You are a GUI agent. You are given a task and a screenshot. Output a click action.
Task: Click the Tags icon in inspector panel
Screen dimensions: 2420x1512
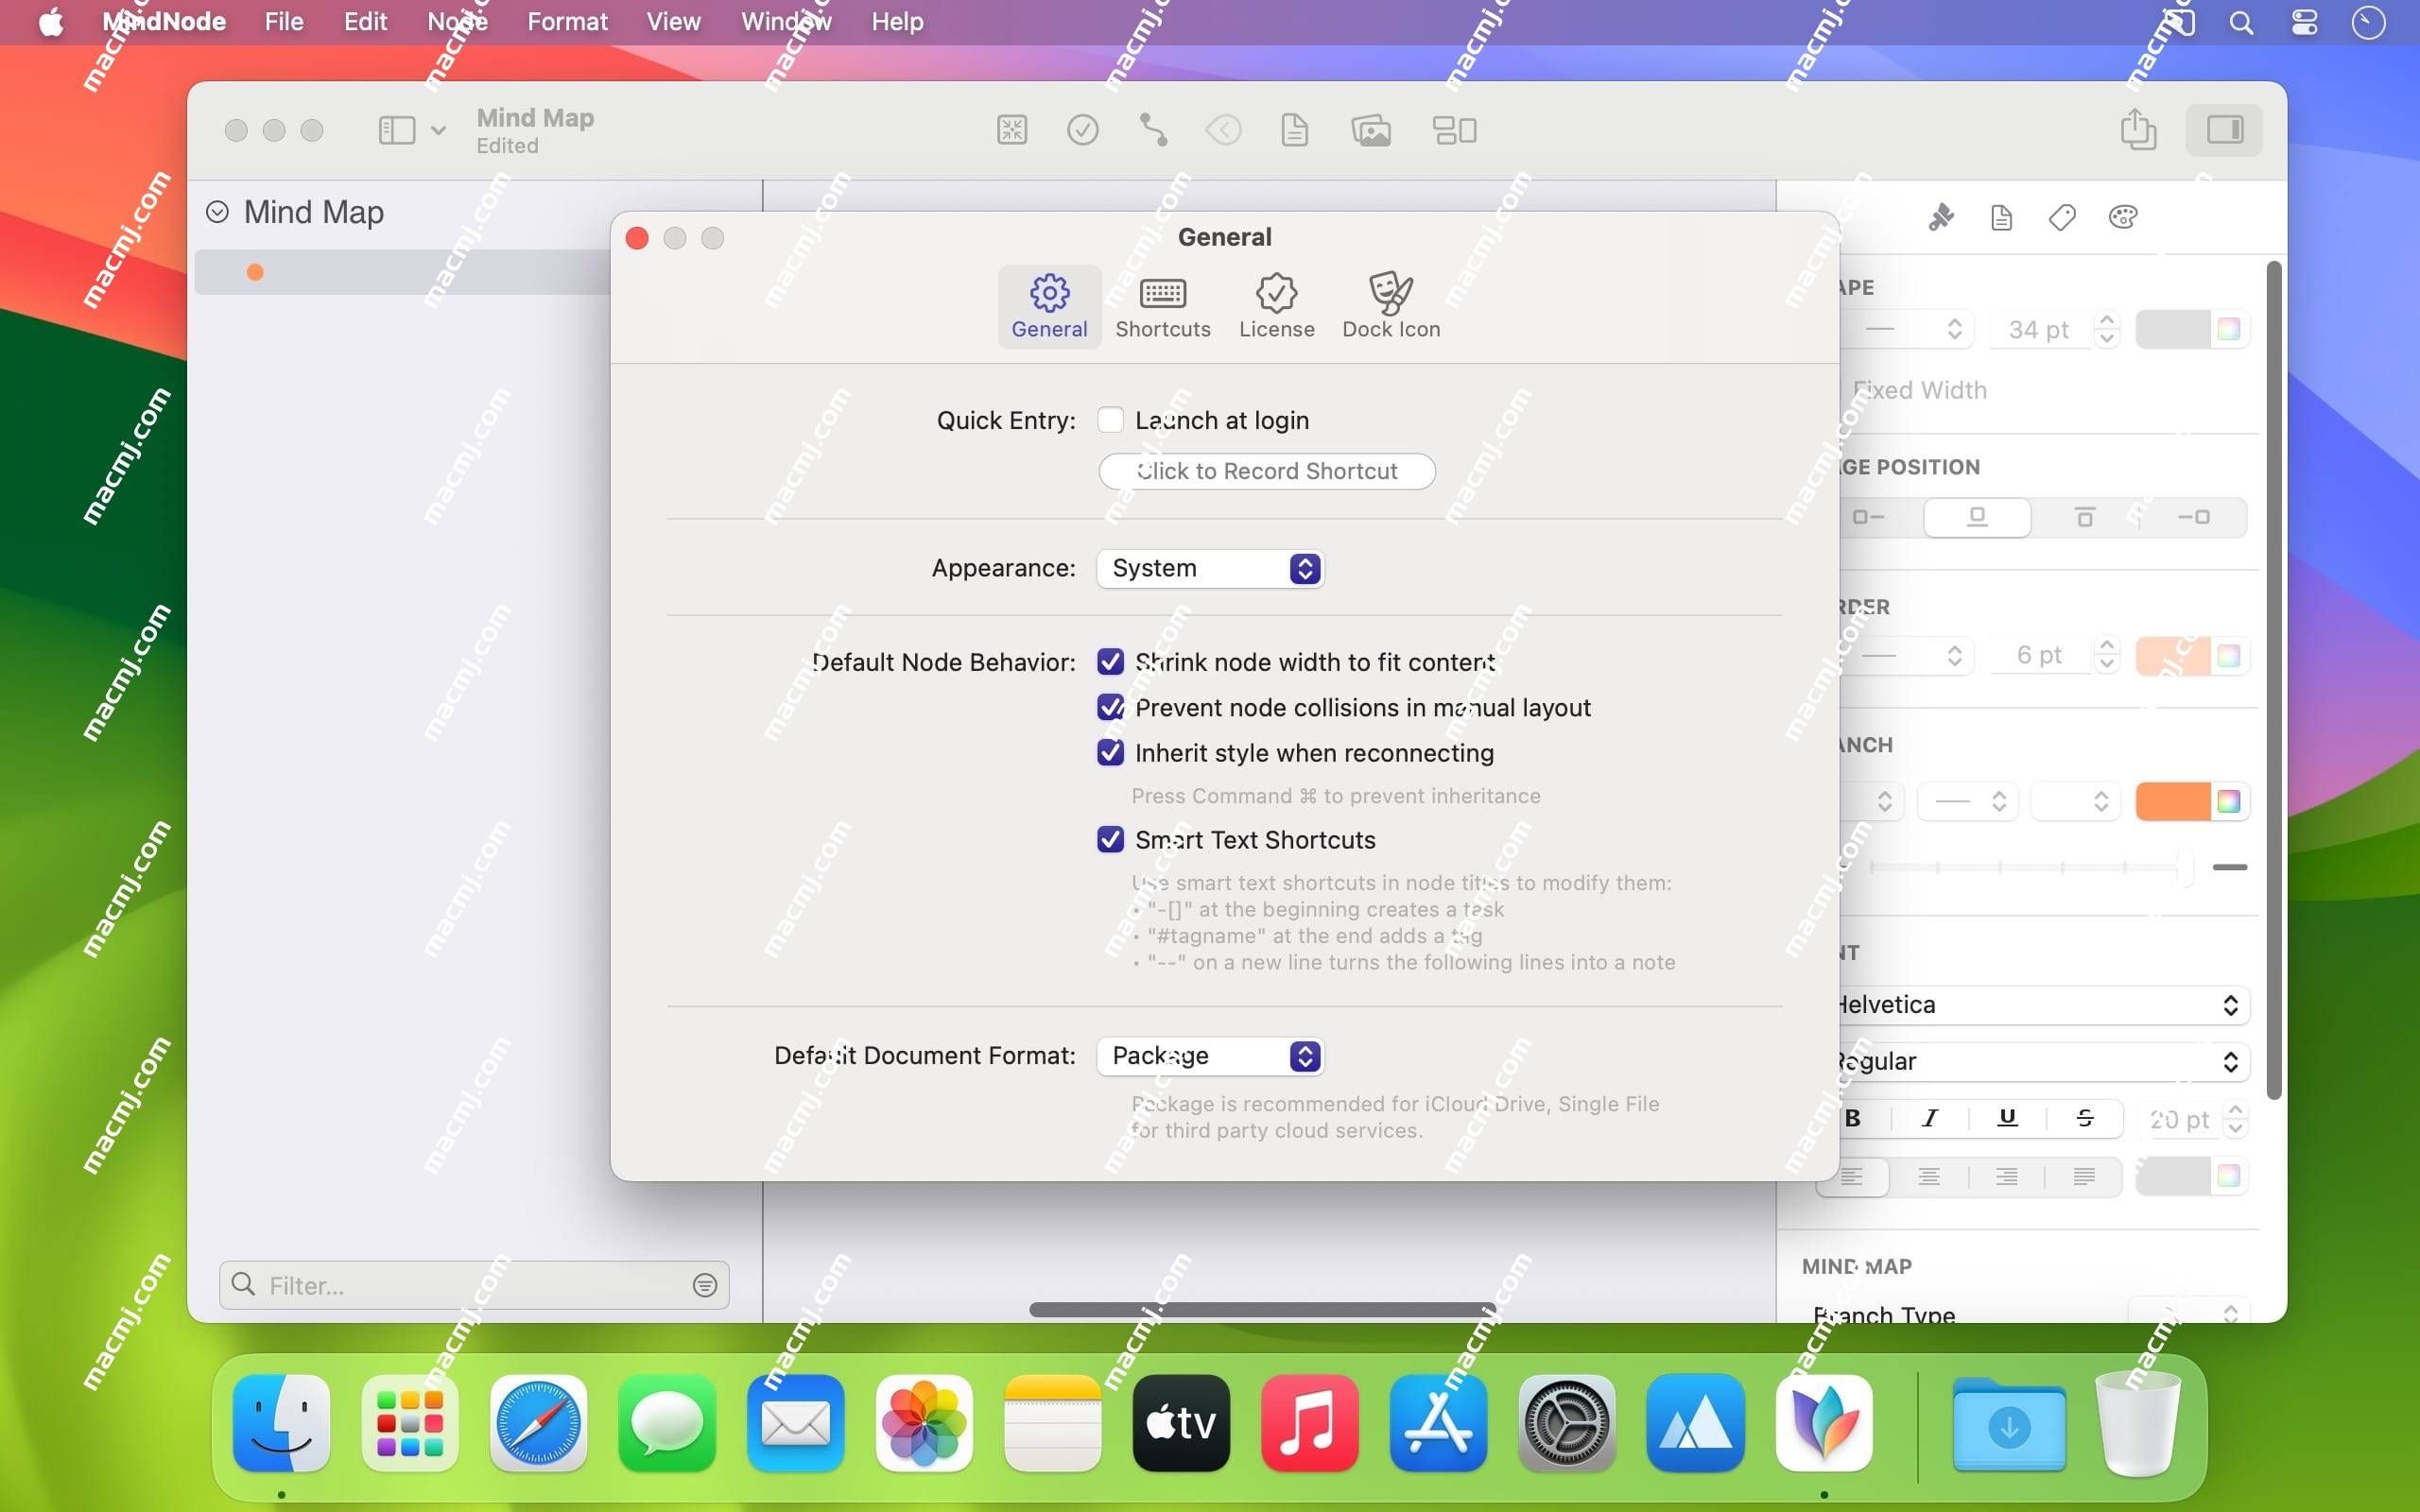[2063, 216]
